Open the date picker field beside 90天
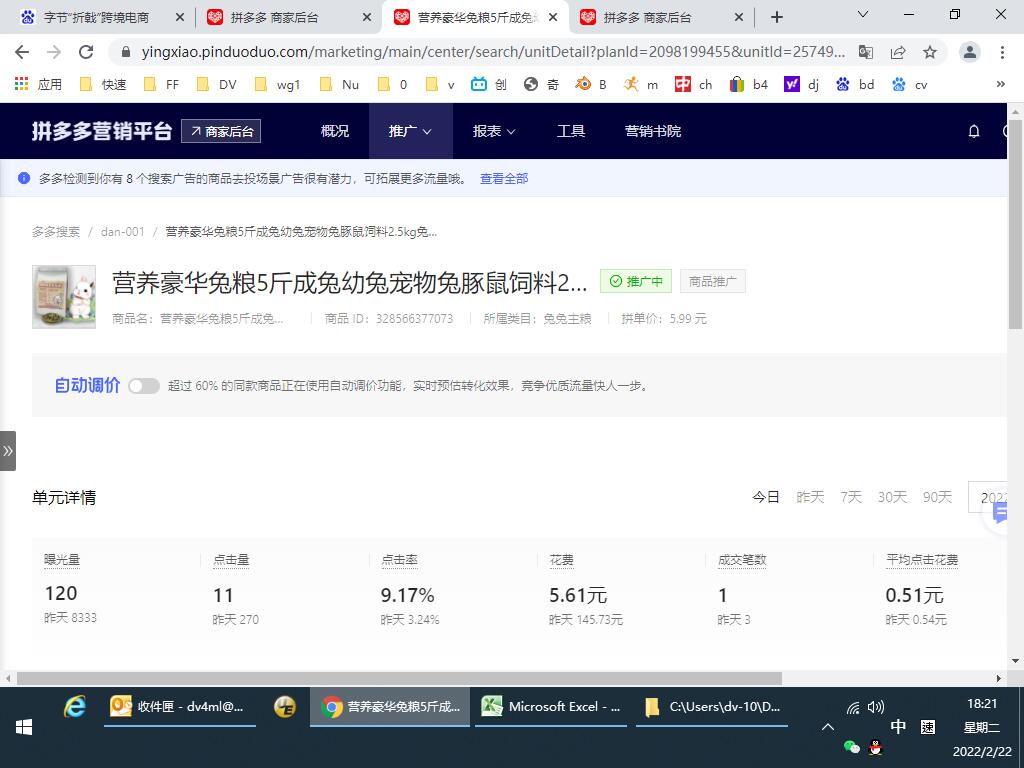 coord(987,498)
